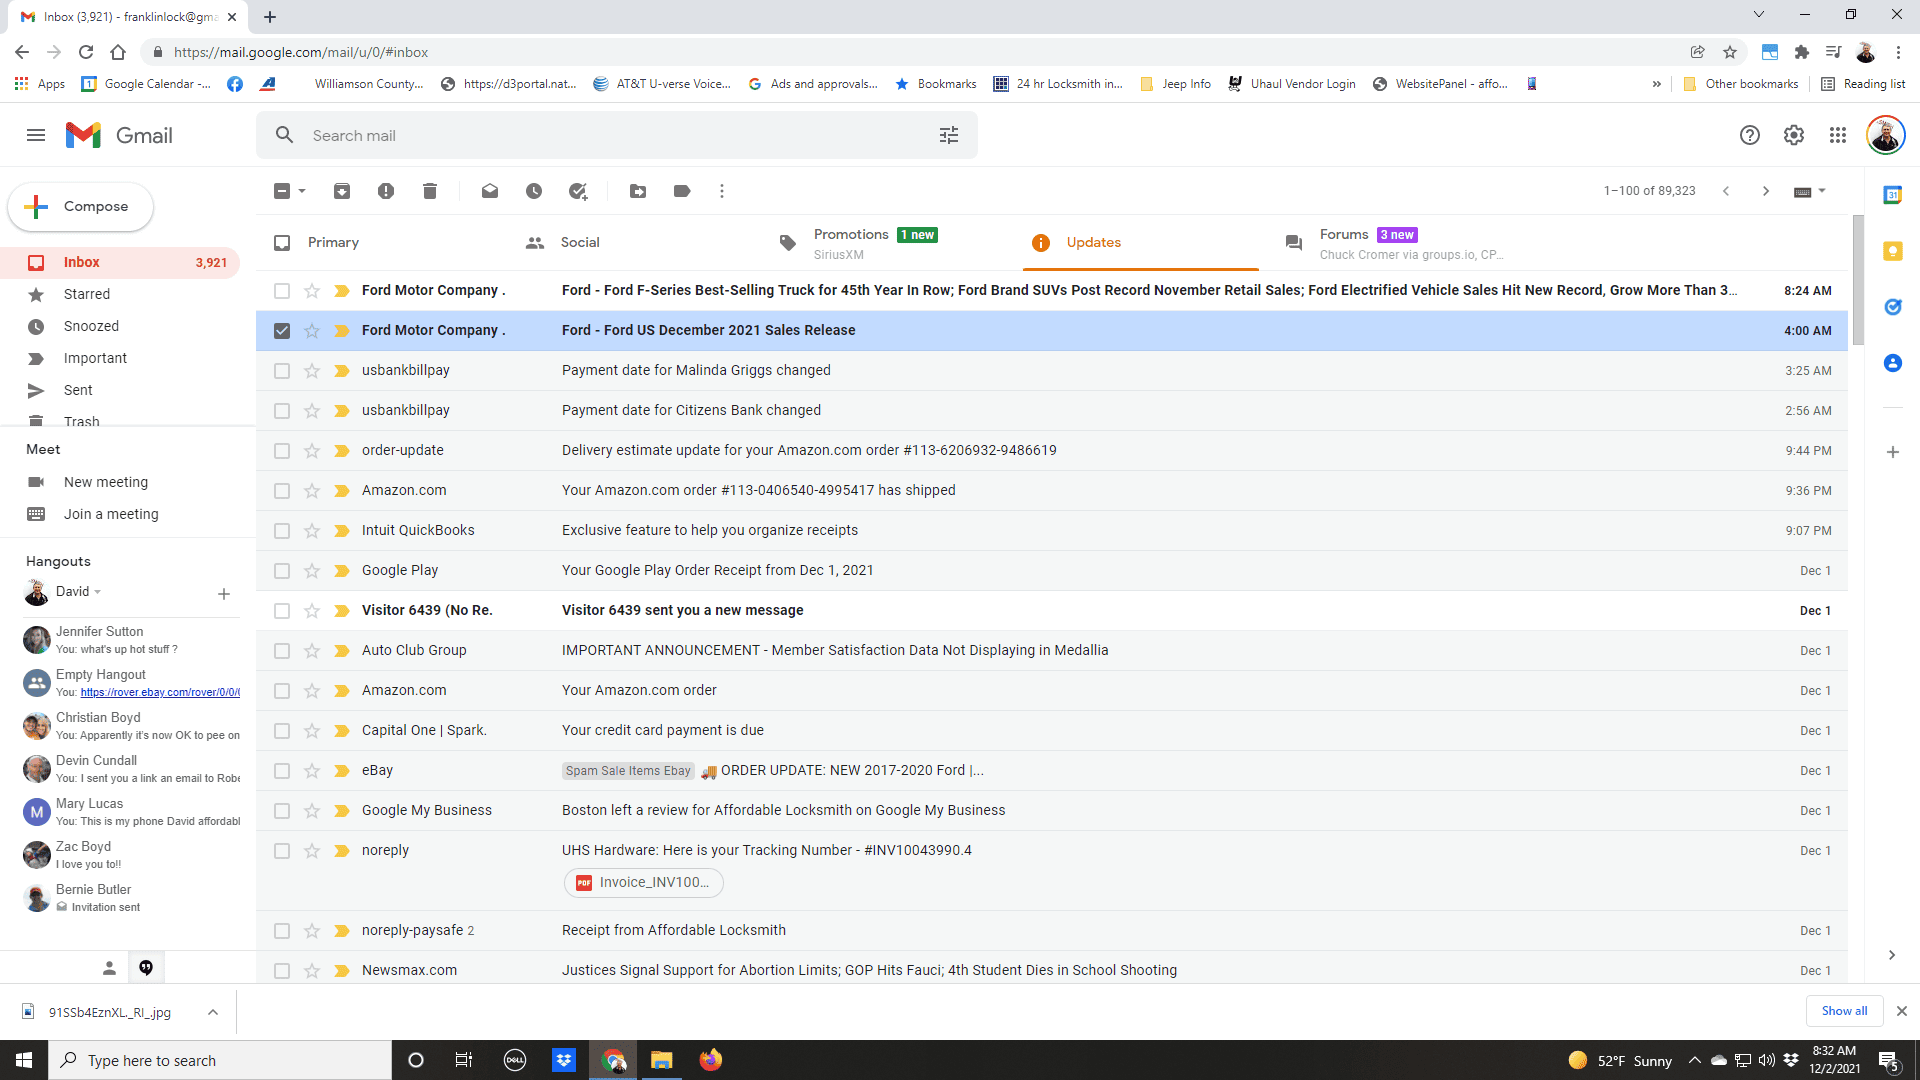1920x1080 pixels.
Task: Open the Invoice_INV100 PDF attachment
Action: [x=644, y=882]
